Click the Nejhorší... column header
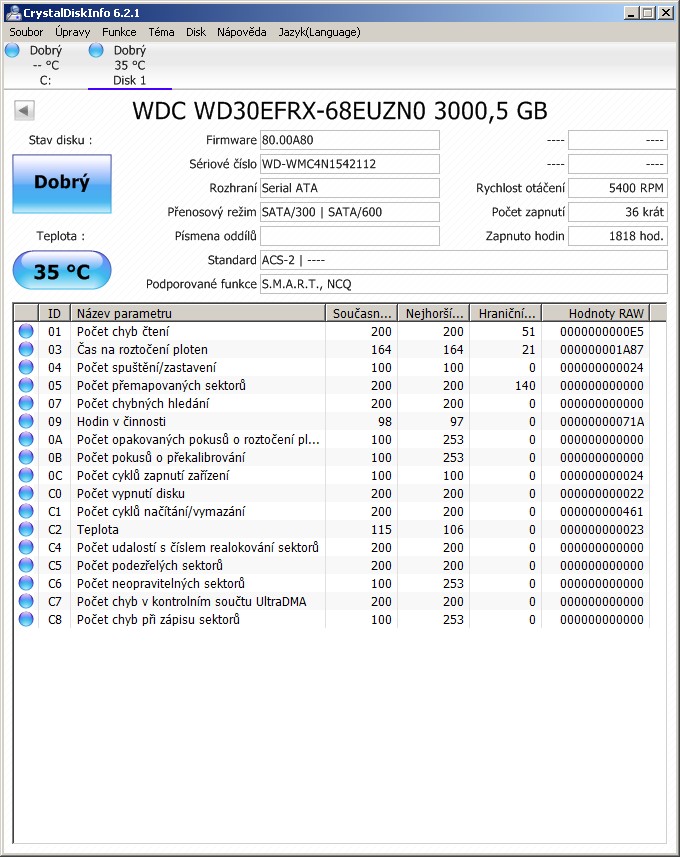The image size is (680, 857). point(434,313)
